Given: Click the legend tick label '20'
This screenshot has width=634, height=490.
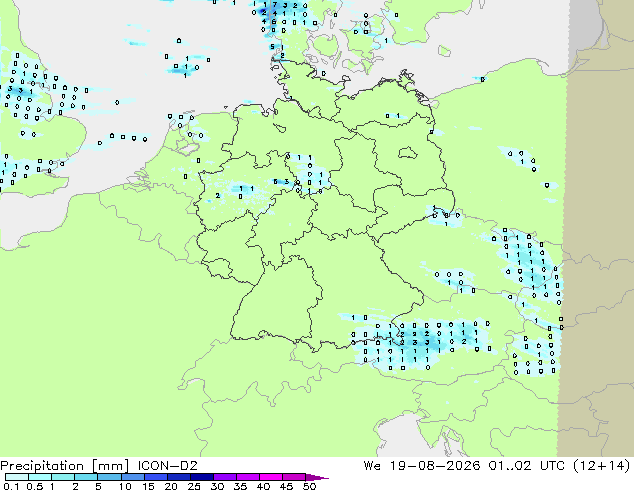Looking at the screenshot, I should click(x=171, y=486).
